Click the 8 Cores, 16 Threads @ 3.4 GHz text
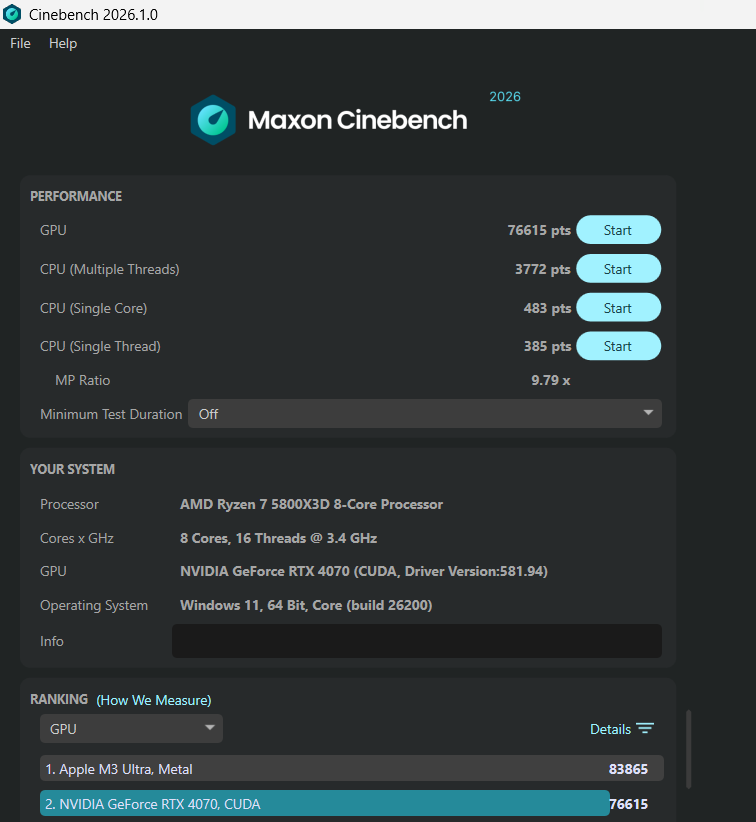The height and width of the screenshot is (822, 756). click(x=278, y=538)
